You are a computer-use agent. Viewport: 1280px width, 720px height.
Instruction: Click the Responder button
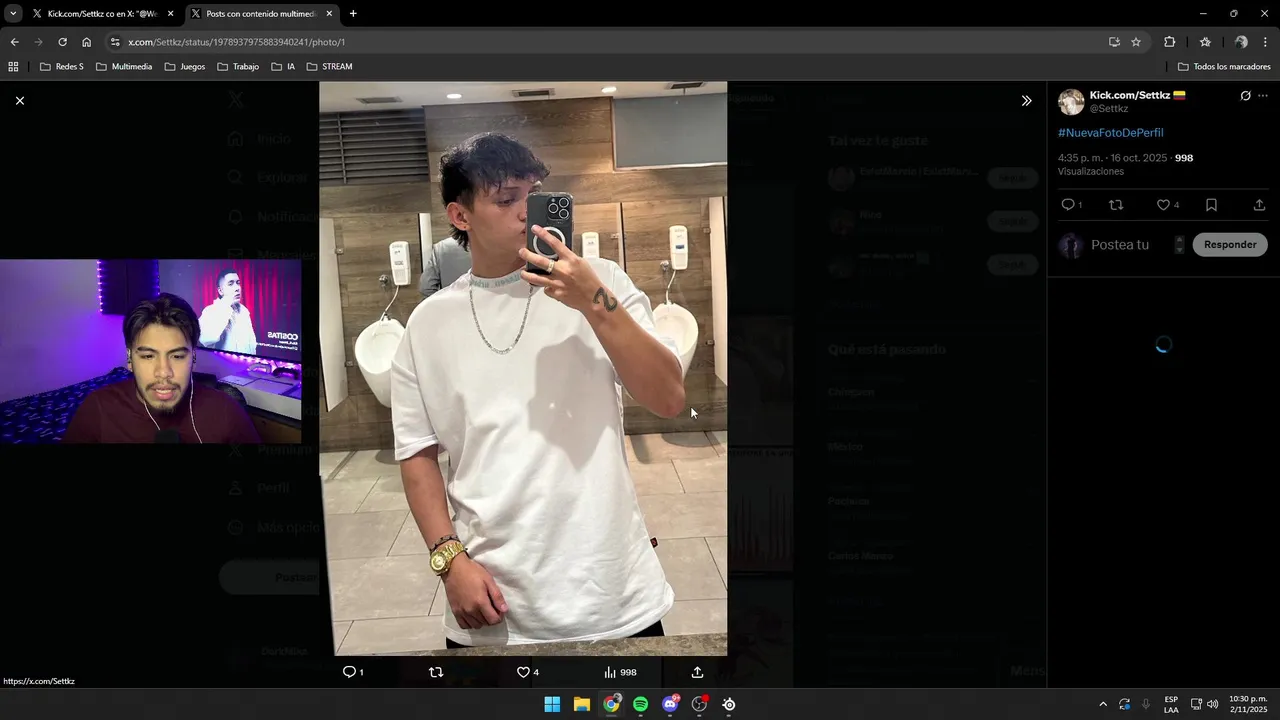(x=1230, y=245)
